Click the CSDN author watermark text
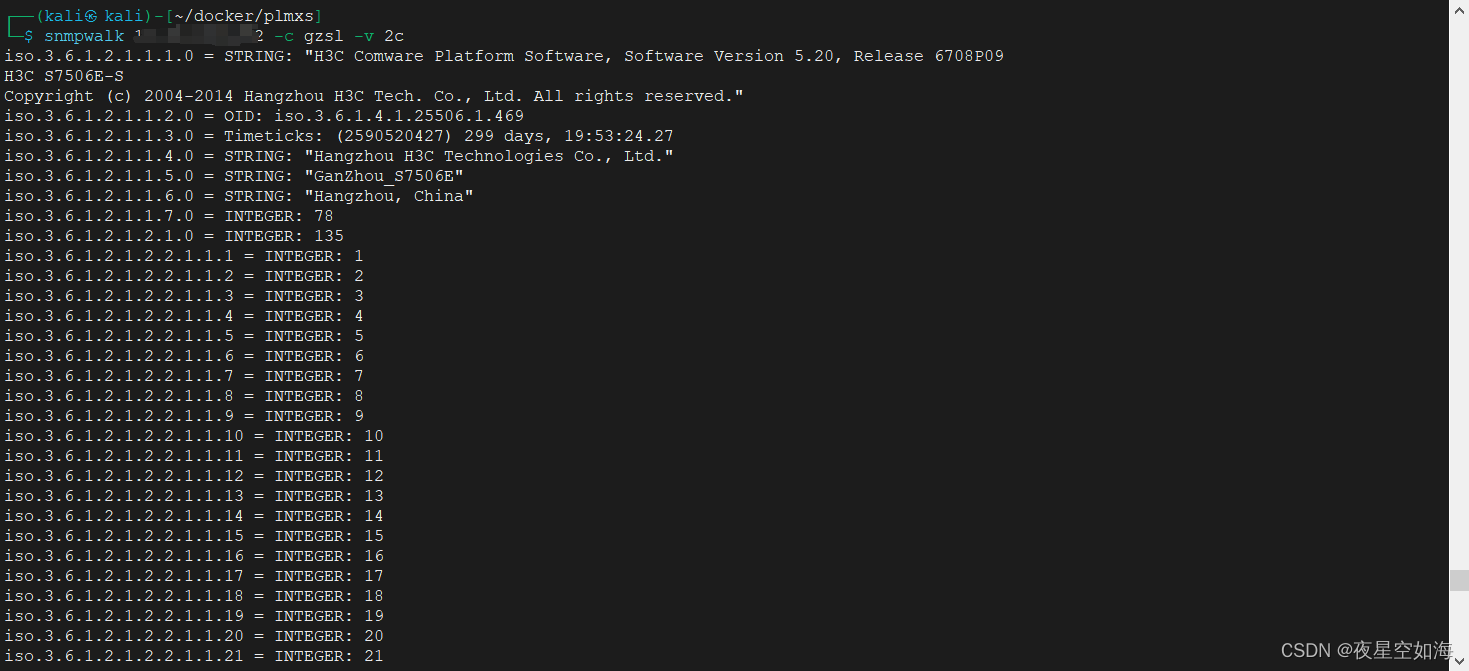 (1367, 650)
